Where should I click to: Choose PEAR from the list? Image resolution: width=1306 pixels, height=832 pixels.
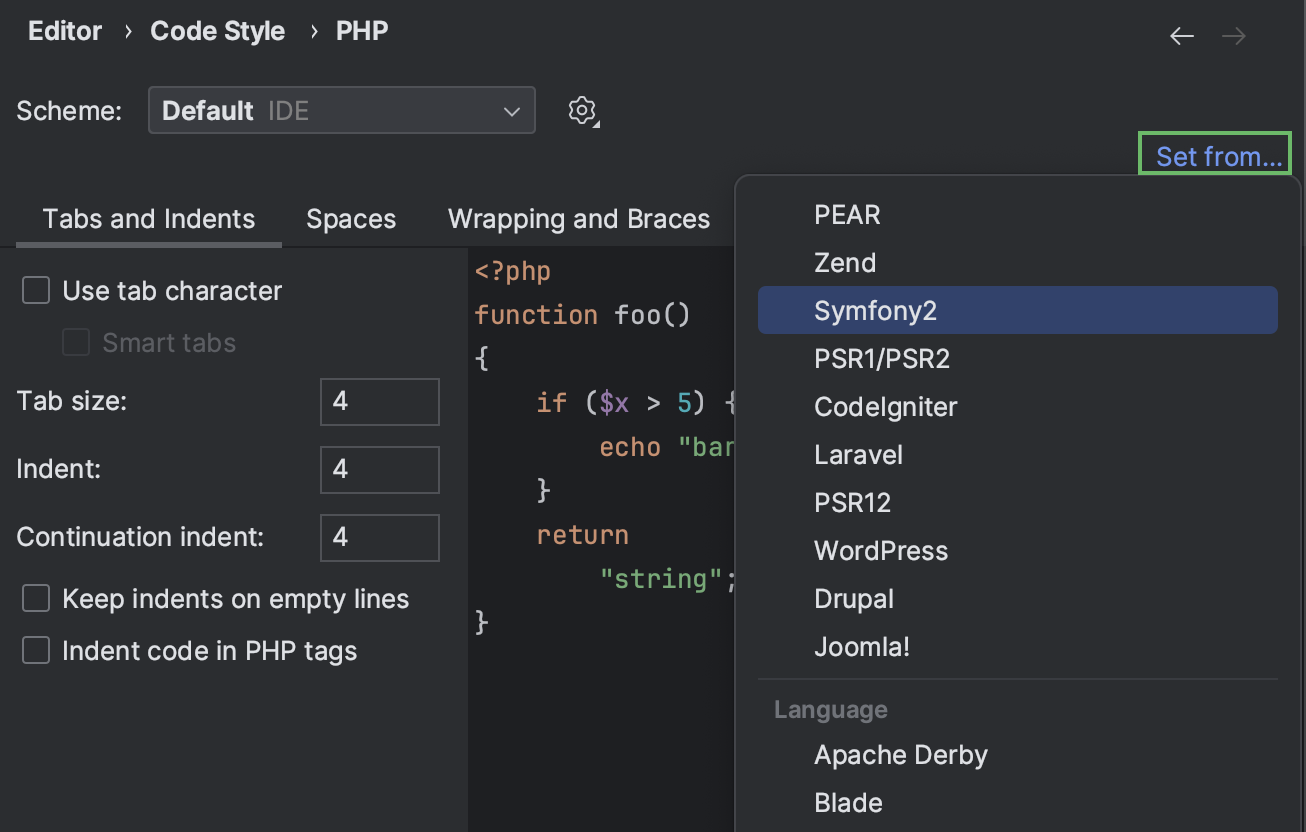point(1018,215)
